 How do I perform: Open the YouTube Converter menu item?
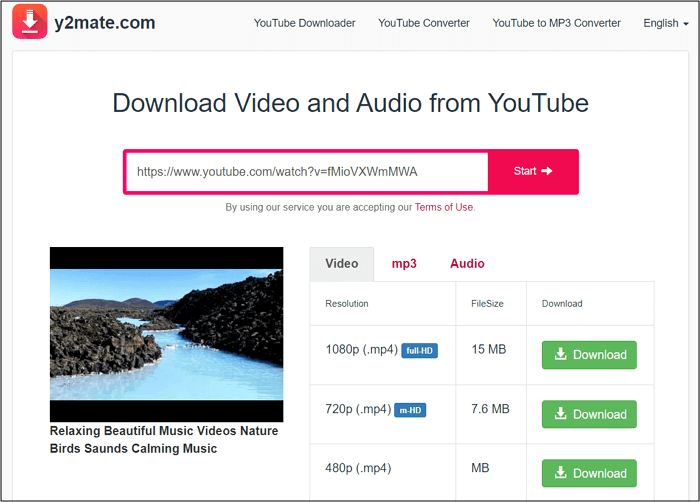point(424,23)
